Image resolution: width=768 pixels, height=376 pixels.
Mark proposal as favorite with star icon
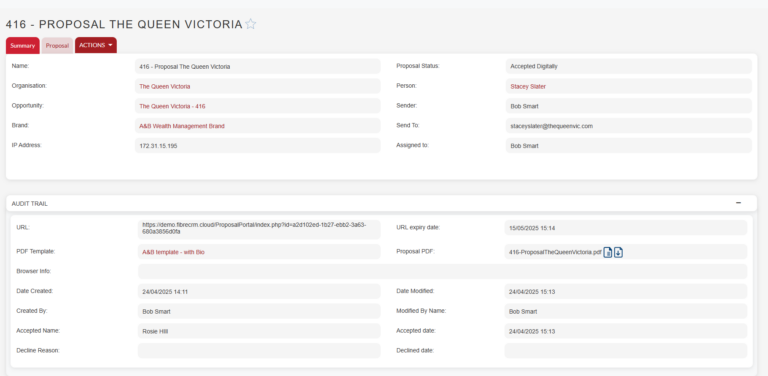(x=250, y=24)
